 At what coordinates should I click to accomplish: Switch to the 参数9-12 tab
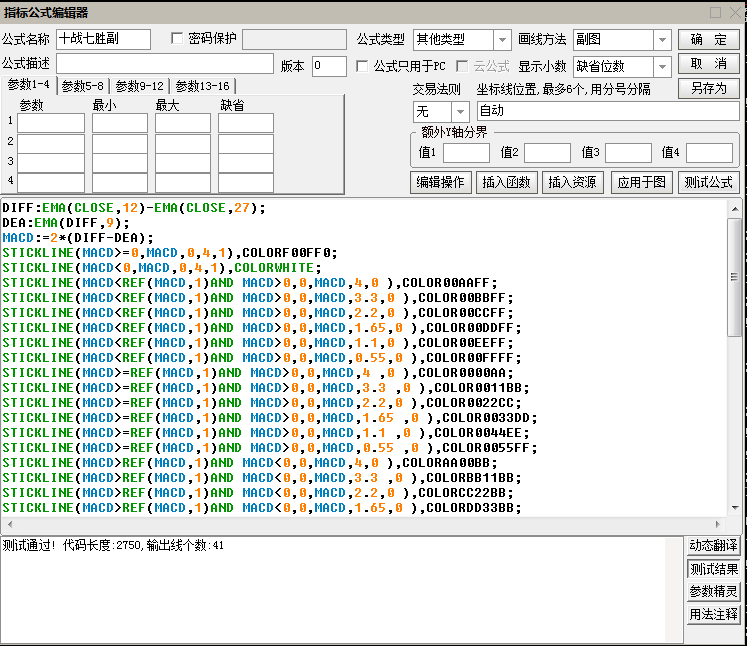tap(140, 86)
